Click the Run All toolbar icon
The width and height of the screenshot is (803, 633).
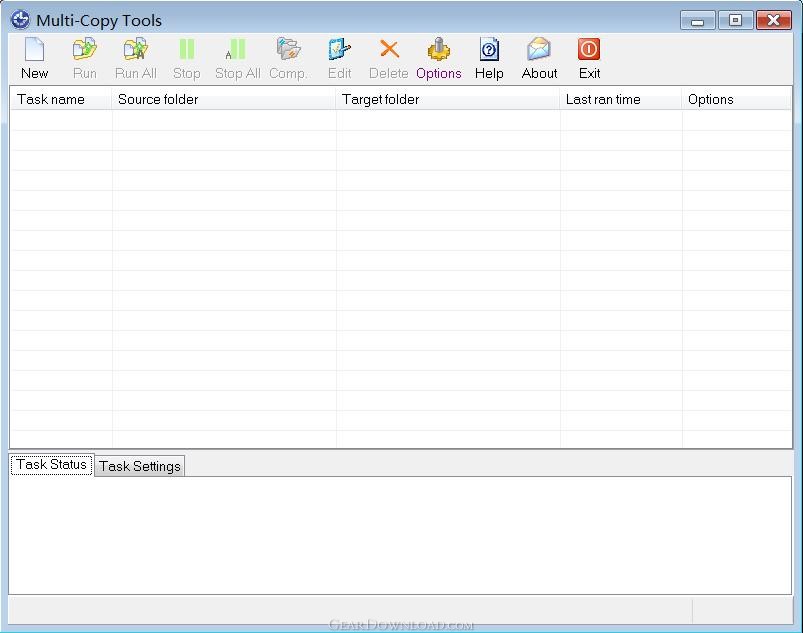coord(136,49)
